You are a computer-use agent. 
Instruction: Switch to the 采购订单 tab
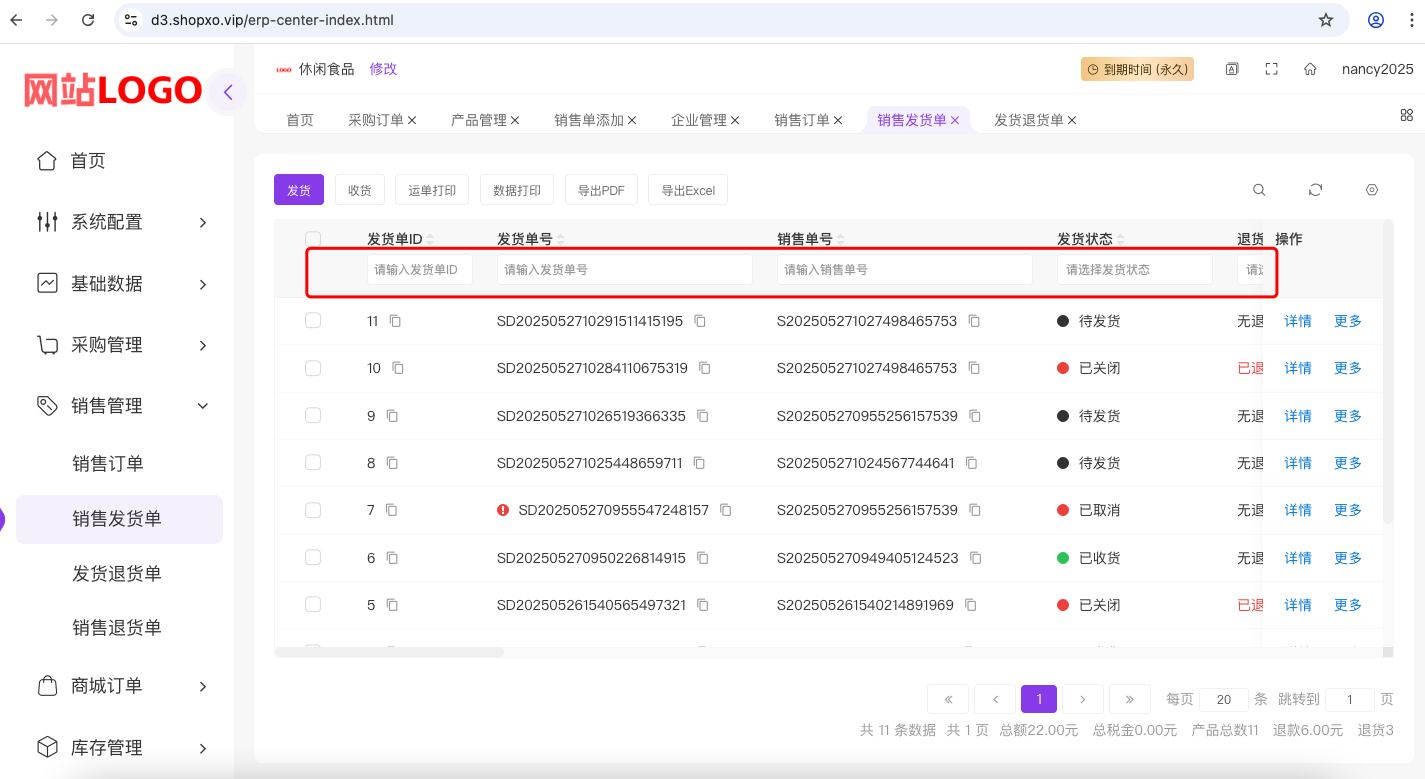(x=376, y=120)
